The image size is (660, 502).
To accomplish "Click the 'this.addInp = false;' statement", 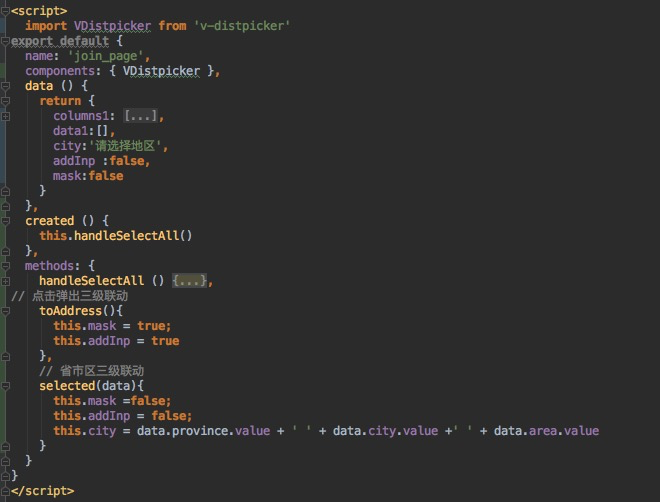I will (123, 416).
